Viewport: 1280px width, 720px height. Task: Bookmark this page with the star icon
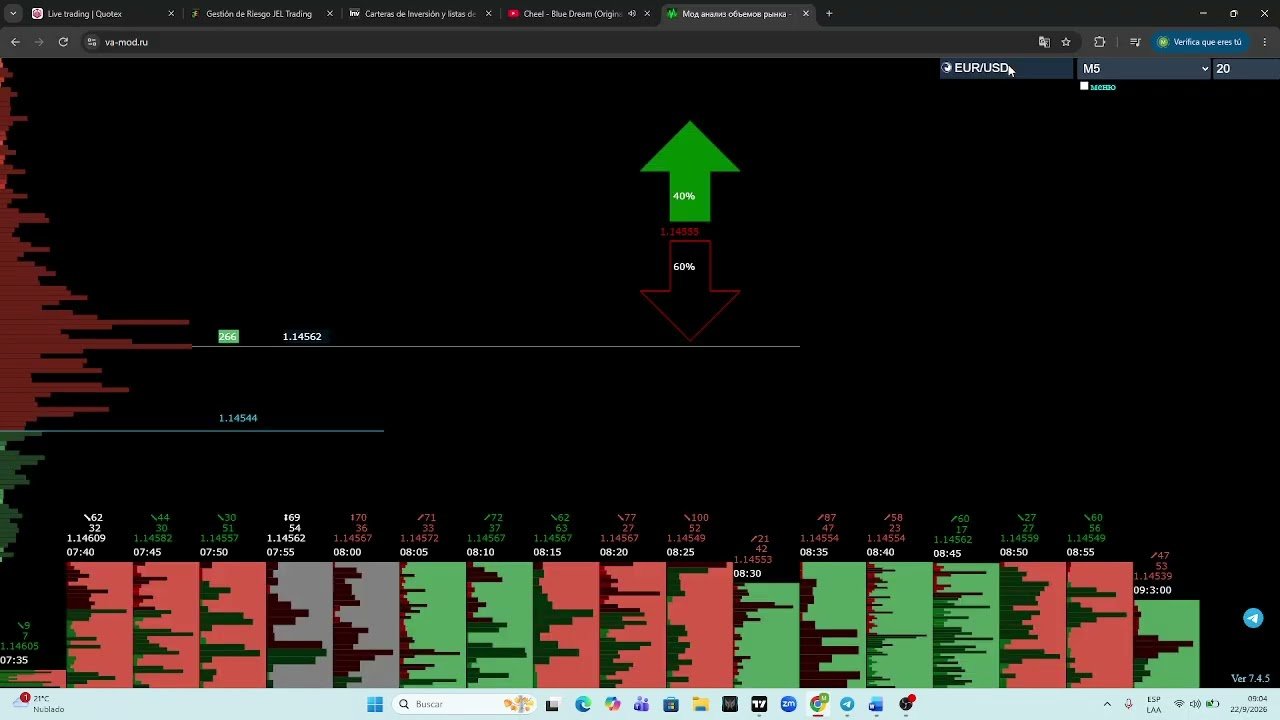1066,42
